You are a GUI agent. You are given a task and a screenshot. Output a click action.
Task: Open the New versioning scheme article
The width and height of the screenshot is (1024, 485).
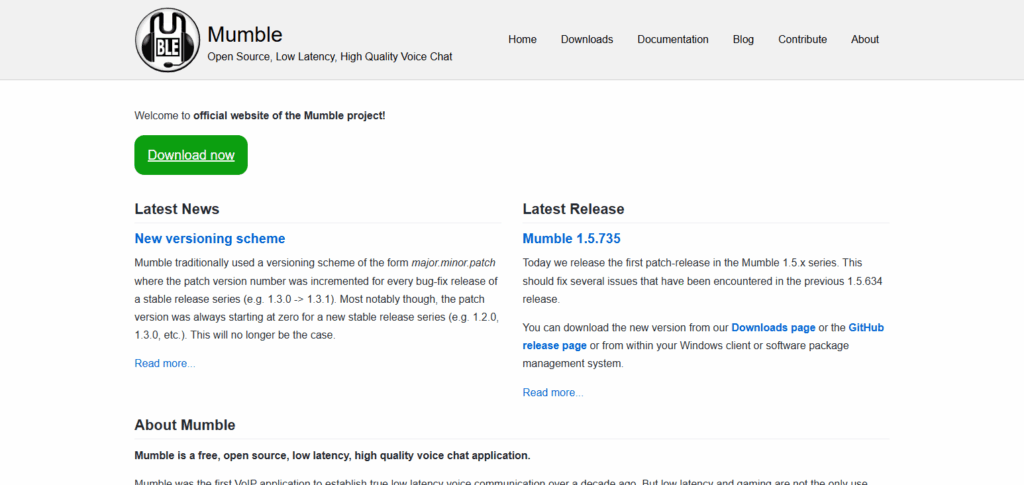coord(210,238)
